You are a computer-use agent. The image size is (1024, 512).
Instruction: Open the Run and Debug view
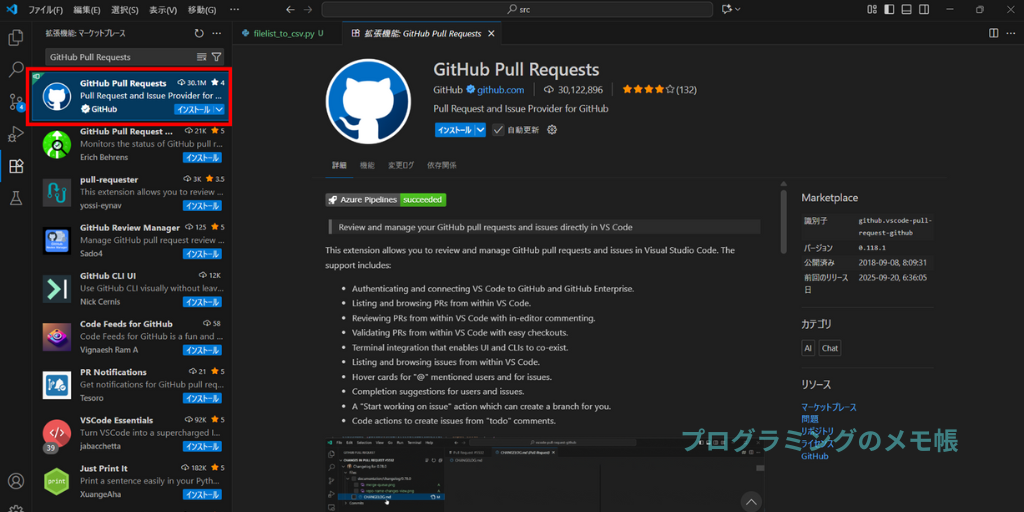[16, 134]
